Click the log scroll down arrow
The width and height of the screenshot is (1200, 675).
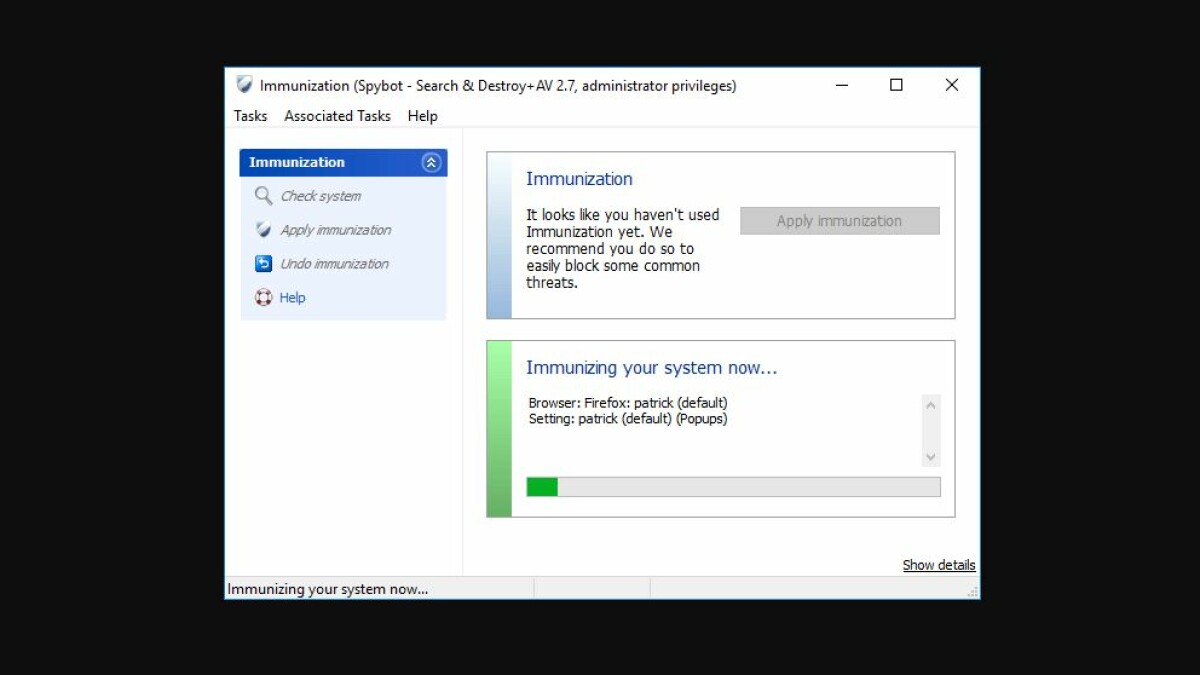(x=931, y=457)
